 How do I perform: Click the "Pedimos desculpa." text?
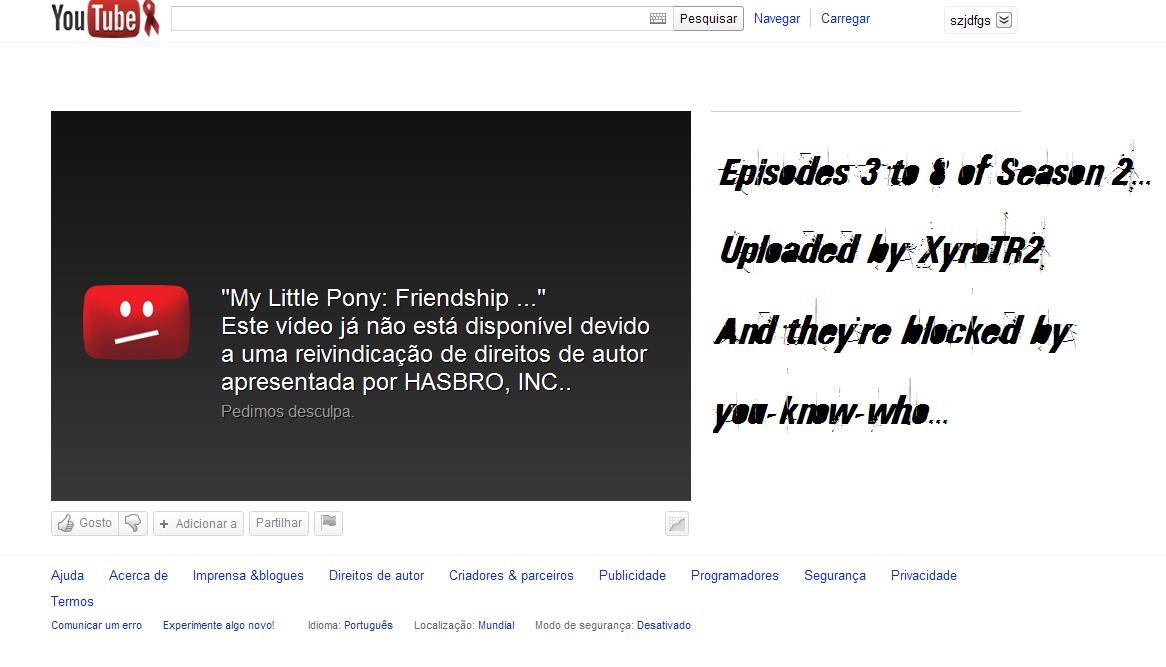(287, 411)
